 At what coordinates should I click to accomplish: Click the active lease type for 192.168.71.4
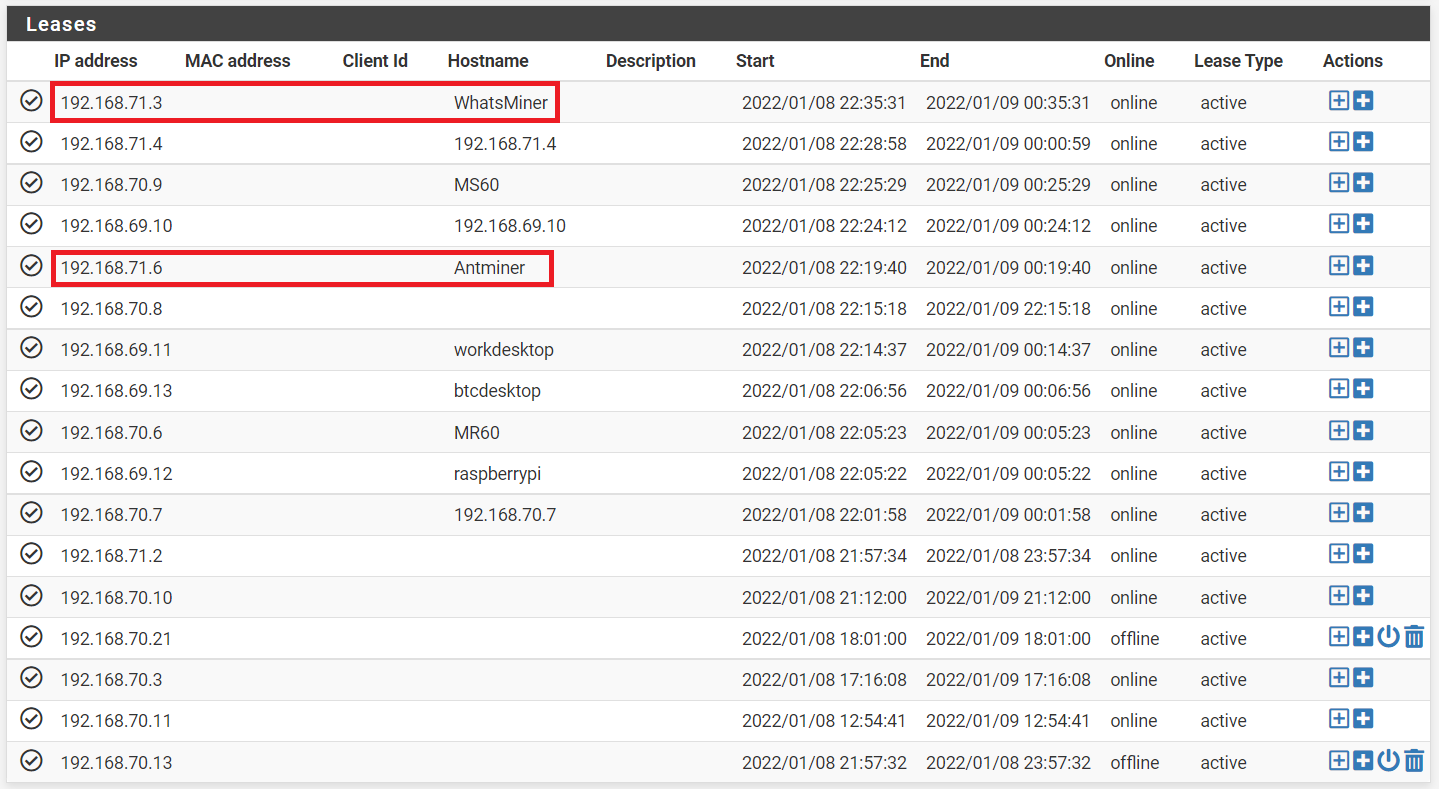click(1224, 144)
